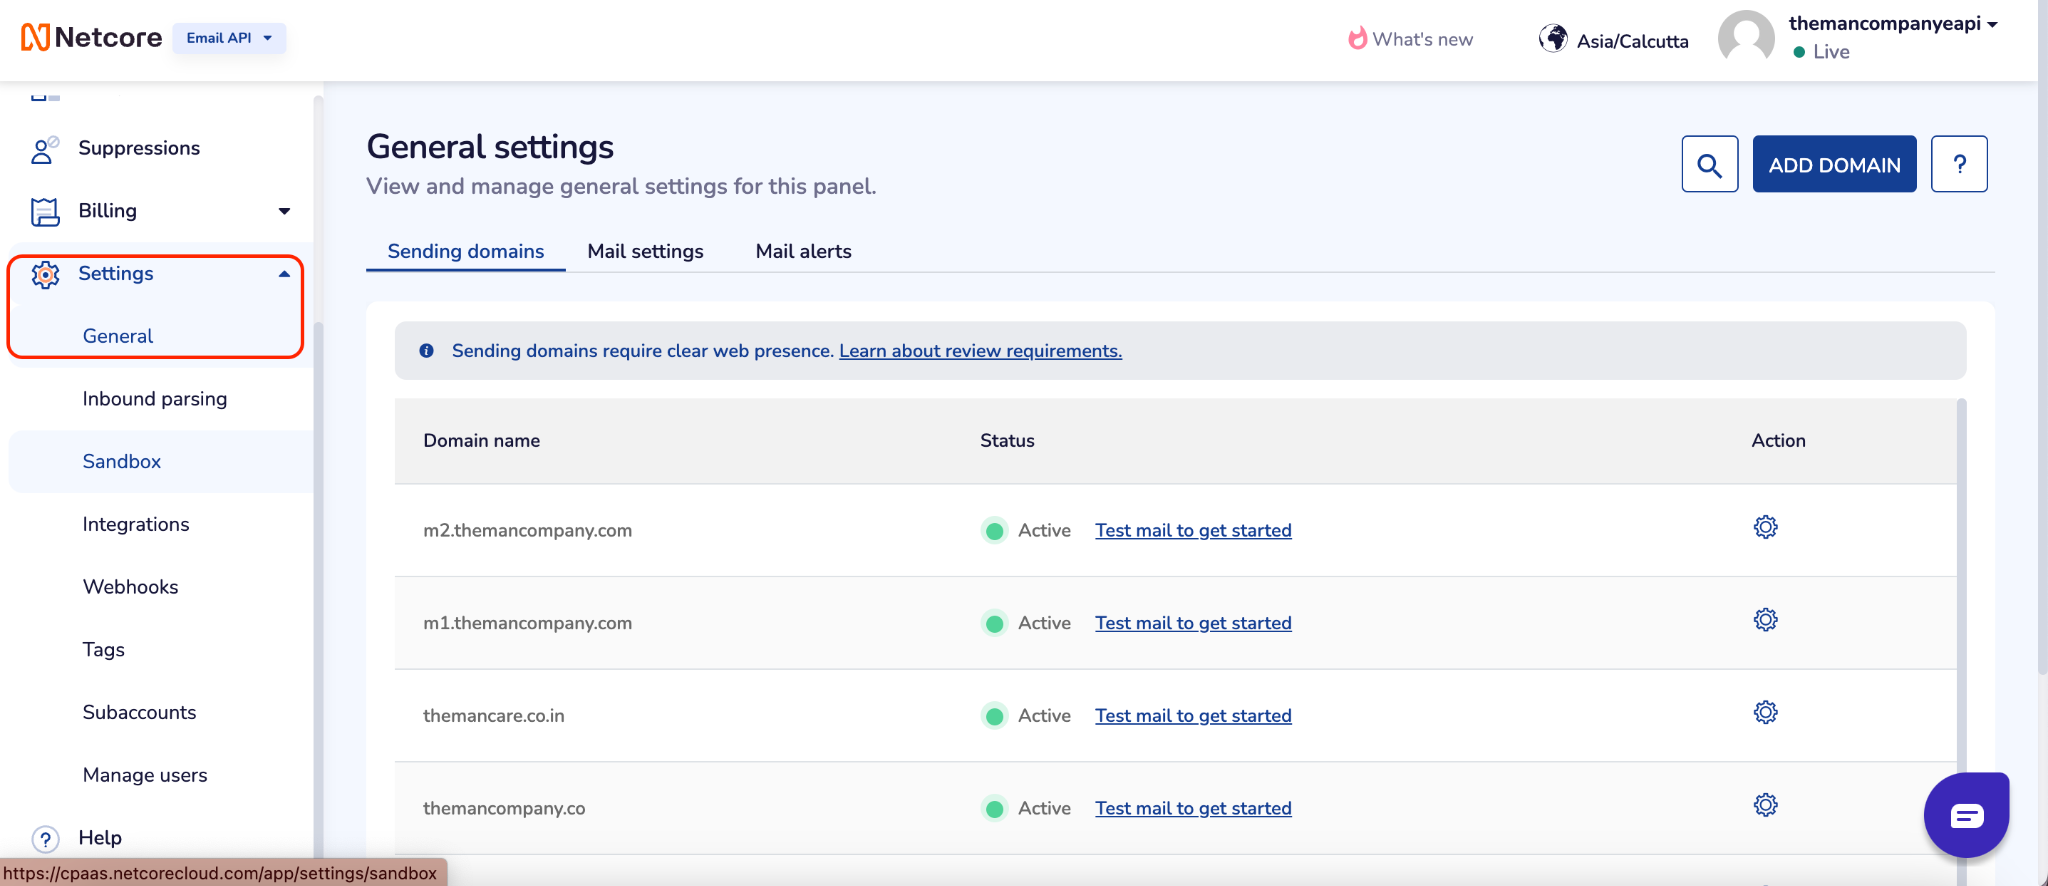This screenshot has height=886, width=2048.
Task: Click green status dot for themancare.co.in
Action: pos(994,716)
